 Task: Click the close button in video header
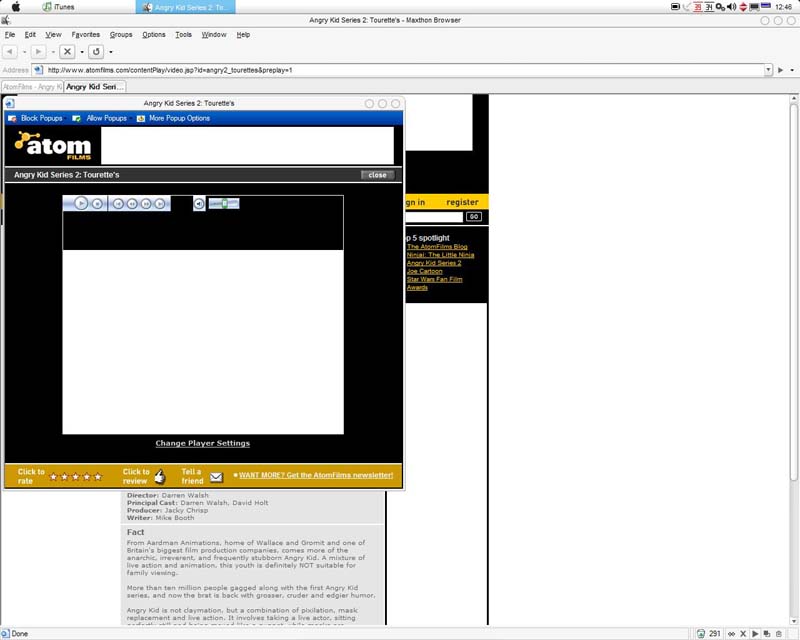pos(377,175)
